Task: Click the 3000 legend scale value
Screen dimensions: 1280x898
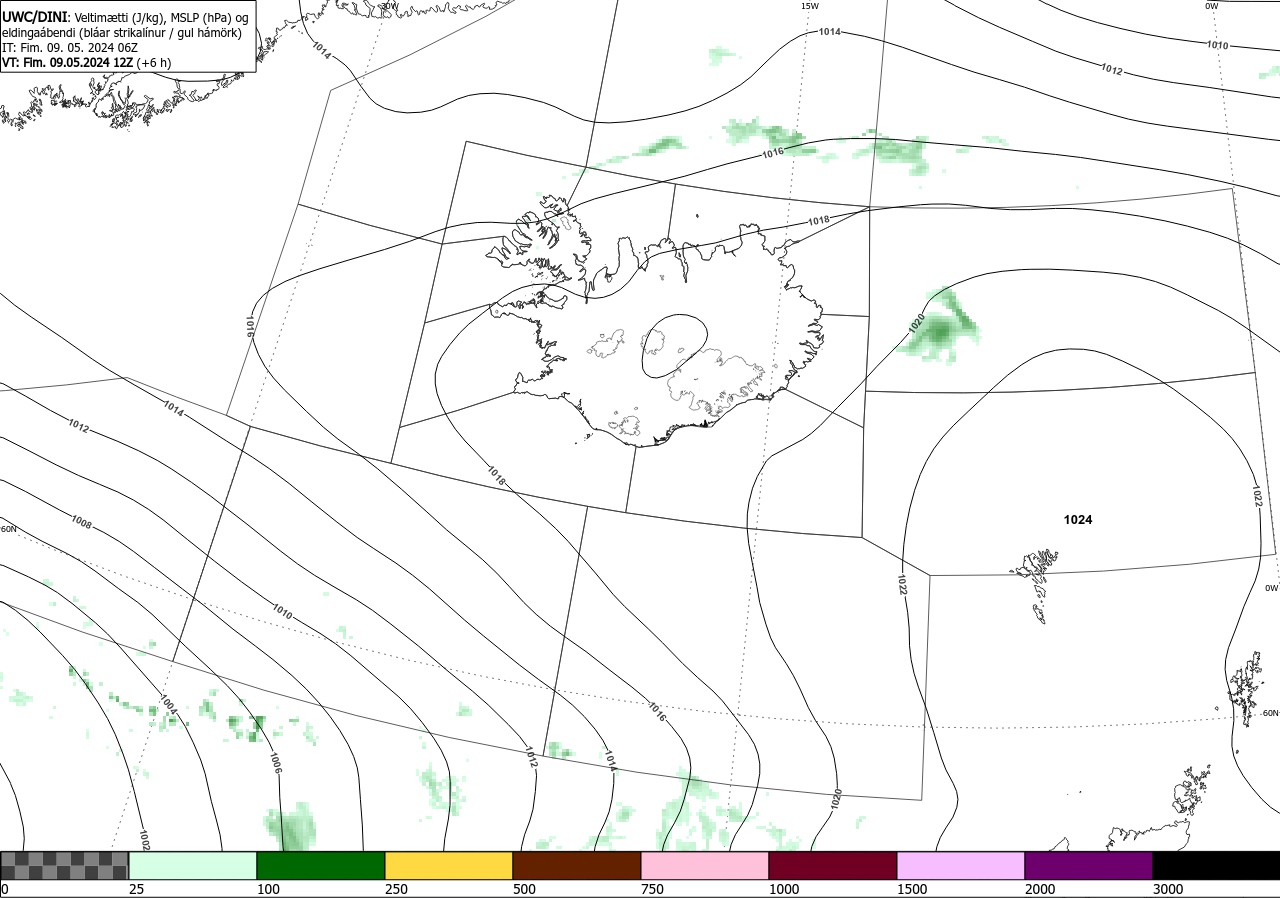Action: 1168,889
